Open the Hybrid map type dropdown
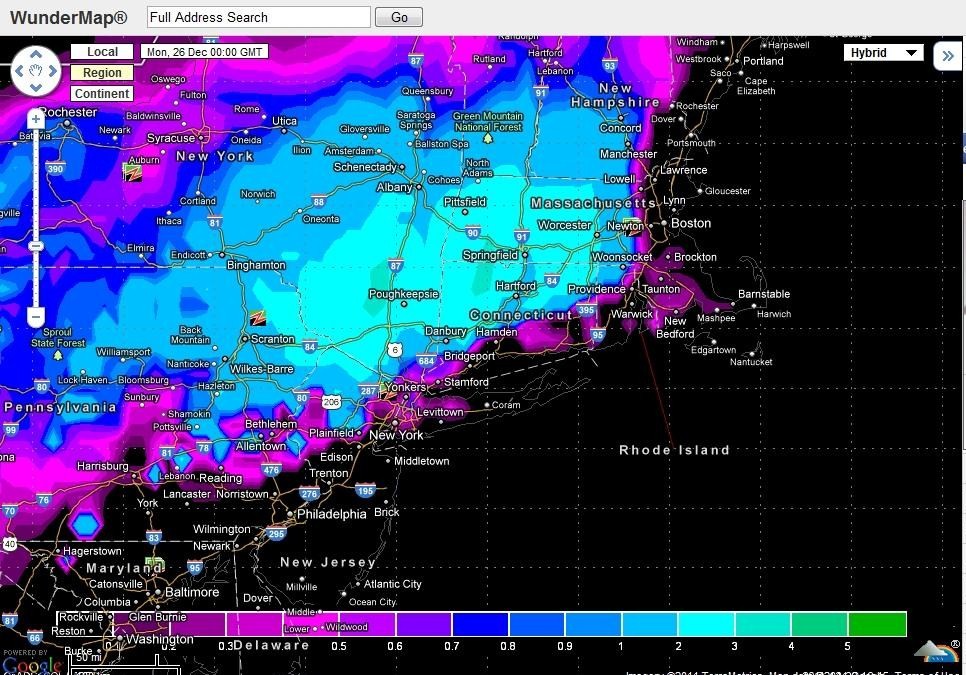This screenshot has width=966, height=675. (x=883, y=53)
